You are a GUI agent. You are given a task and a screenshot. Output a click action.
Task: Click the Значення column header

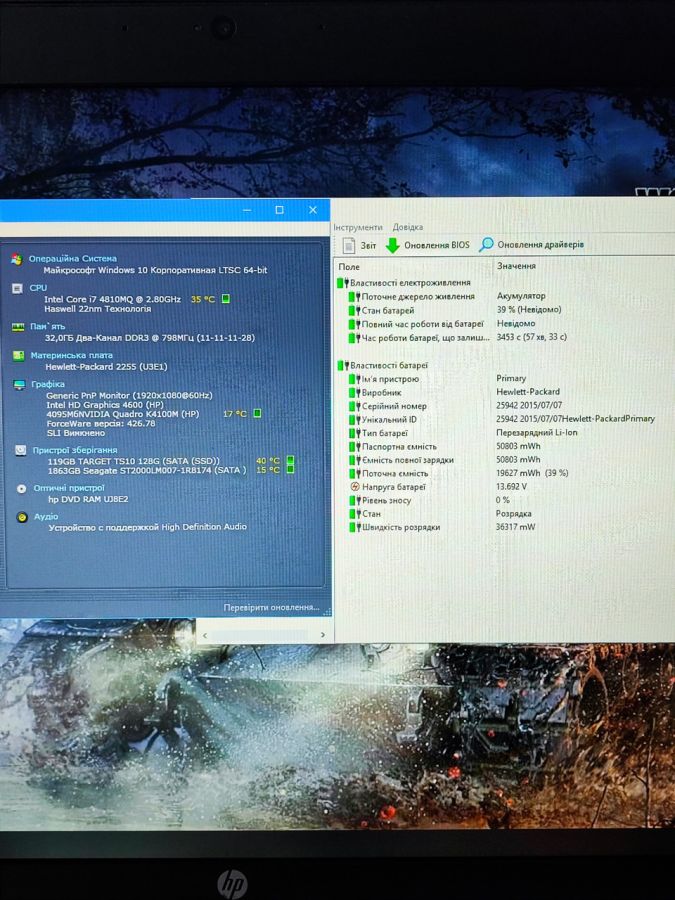(x=517, y=266)
